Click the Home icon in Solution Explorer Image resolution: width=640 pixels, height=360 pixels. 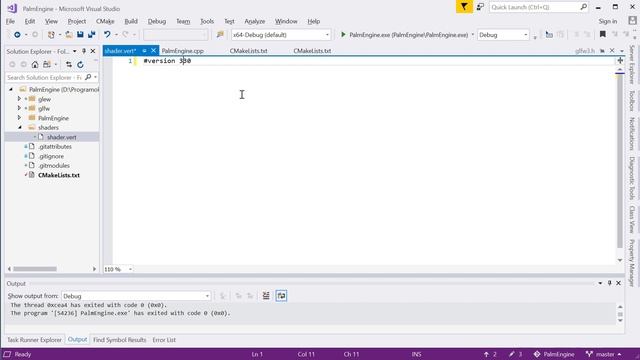35,64
